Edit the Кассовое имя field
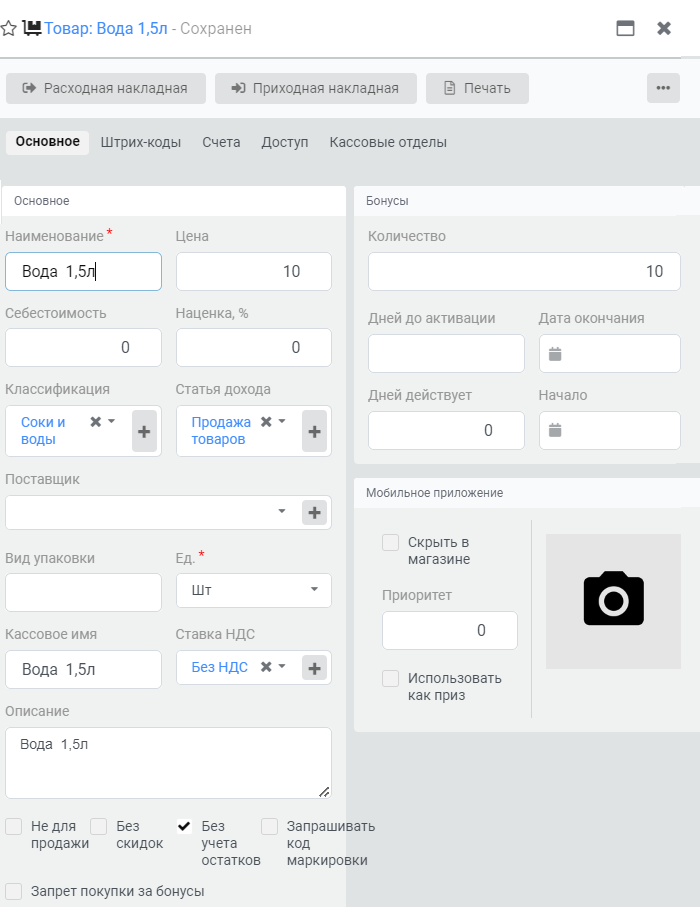This screenshot has width=700, height=907. tap(83, 669)
